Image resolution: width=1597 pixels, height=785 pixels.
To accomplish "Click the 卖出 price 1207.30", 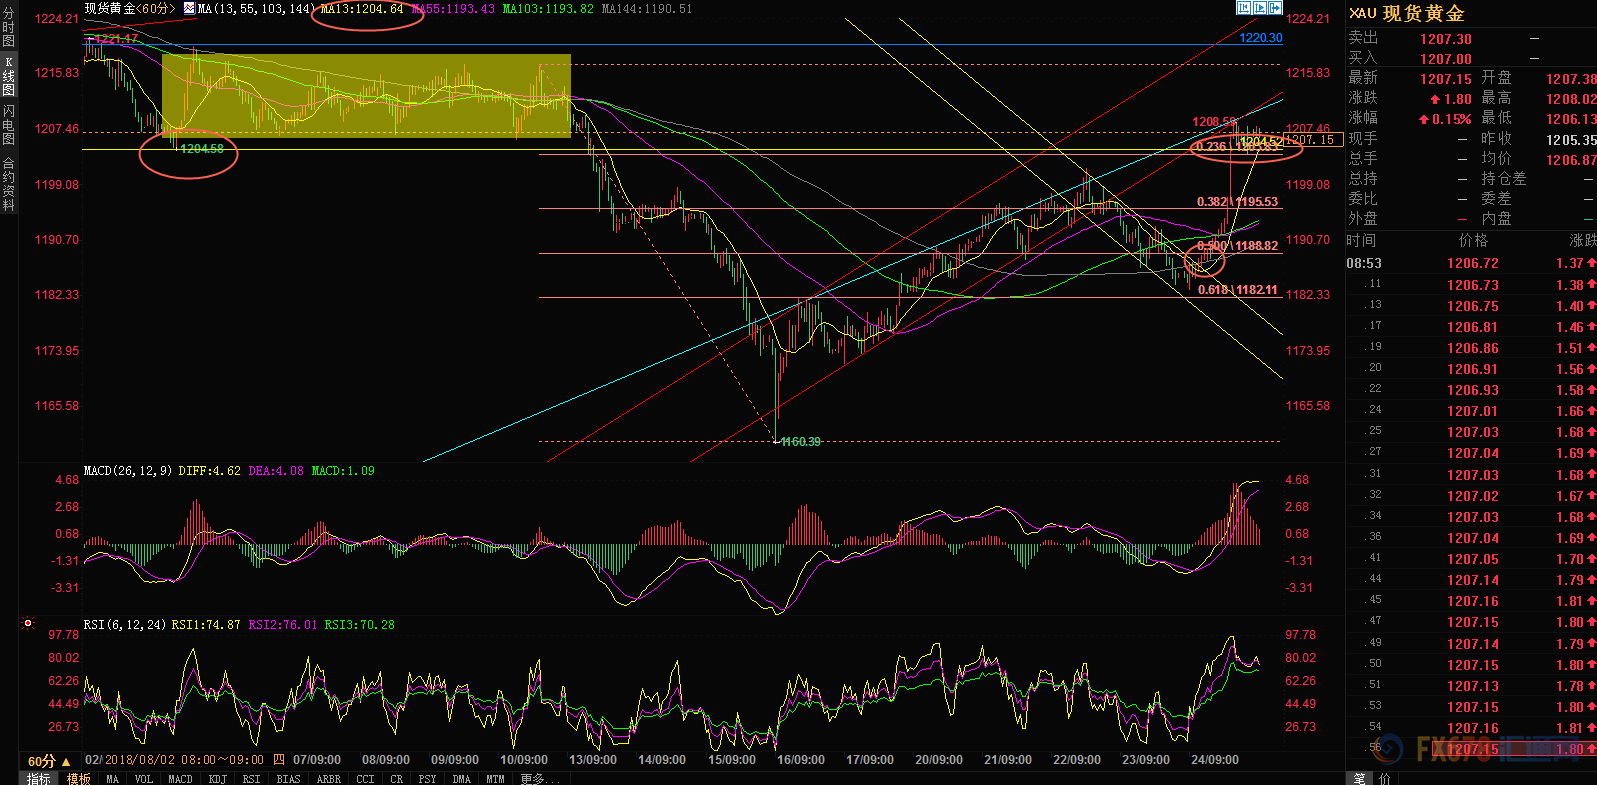I will [1446, 39].
